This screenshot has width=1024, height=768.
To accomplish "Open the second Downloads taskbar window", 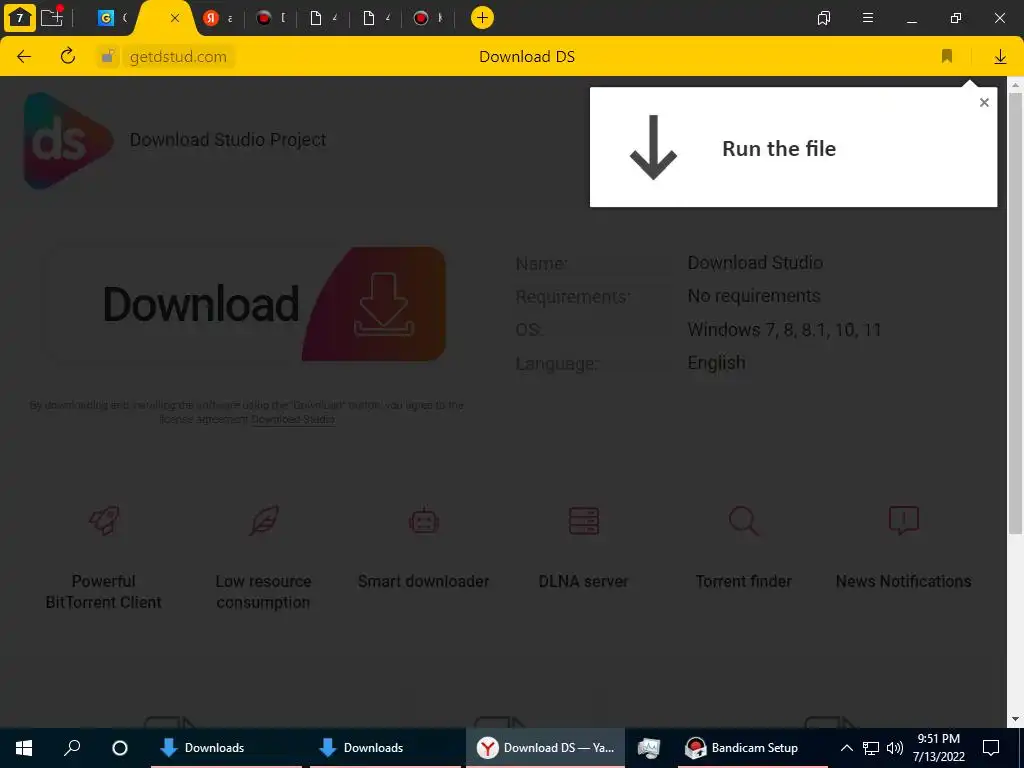I will click(x=385, y=748).
